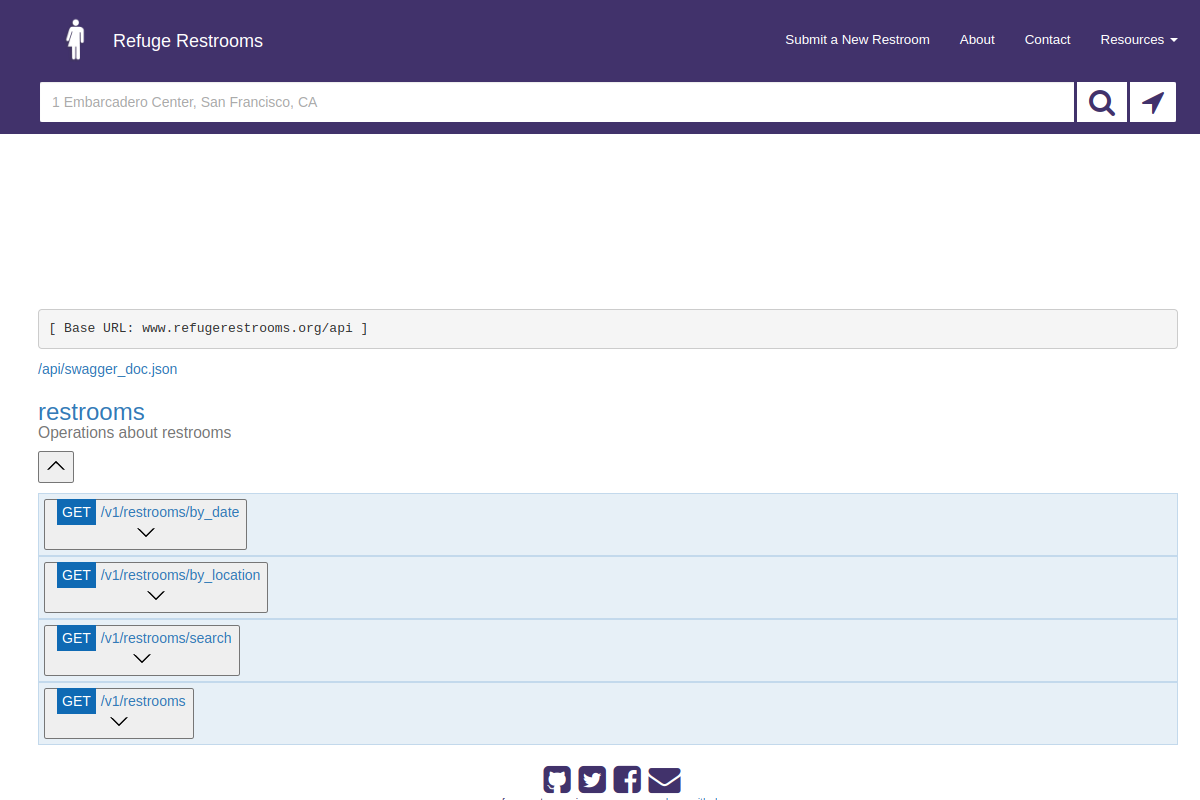The height and width of the screenshot is (800, 1200).
Task: Open the Contact page
Action: point(1047,40)
